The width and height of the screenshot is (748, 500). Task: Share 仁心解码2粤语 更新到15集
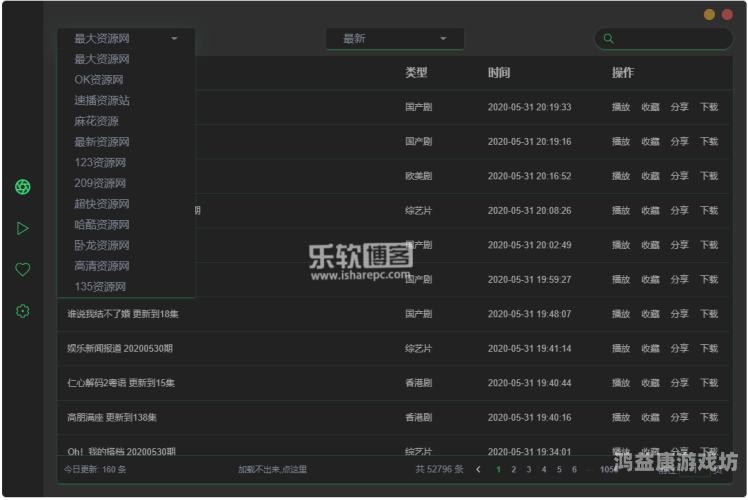679,383
